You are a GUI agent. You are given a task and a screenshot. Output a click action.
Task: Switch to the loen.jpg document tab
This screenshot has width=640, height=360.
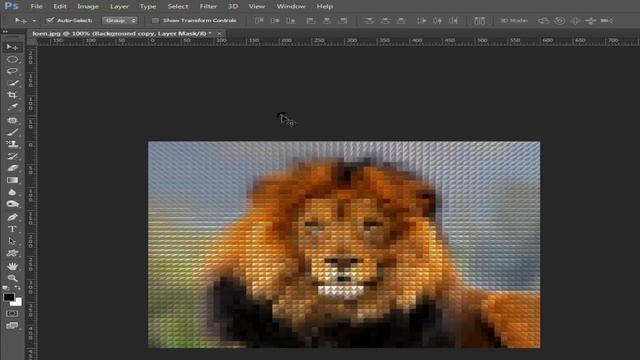click(x=122, y=33)
